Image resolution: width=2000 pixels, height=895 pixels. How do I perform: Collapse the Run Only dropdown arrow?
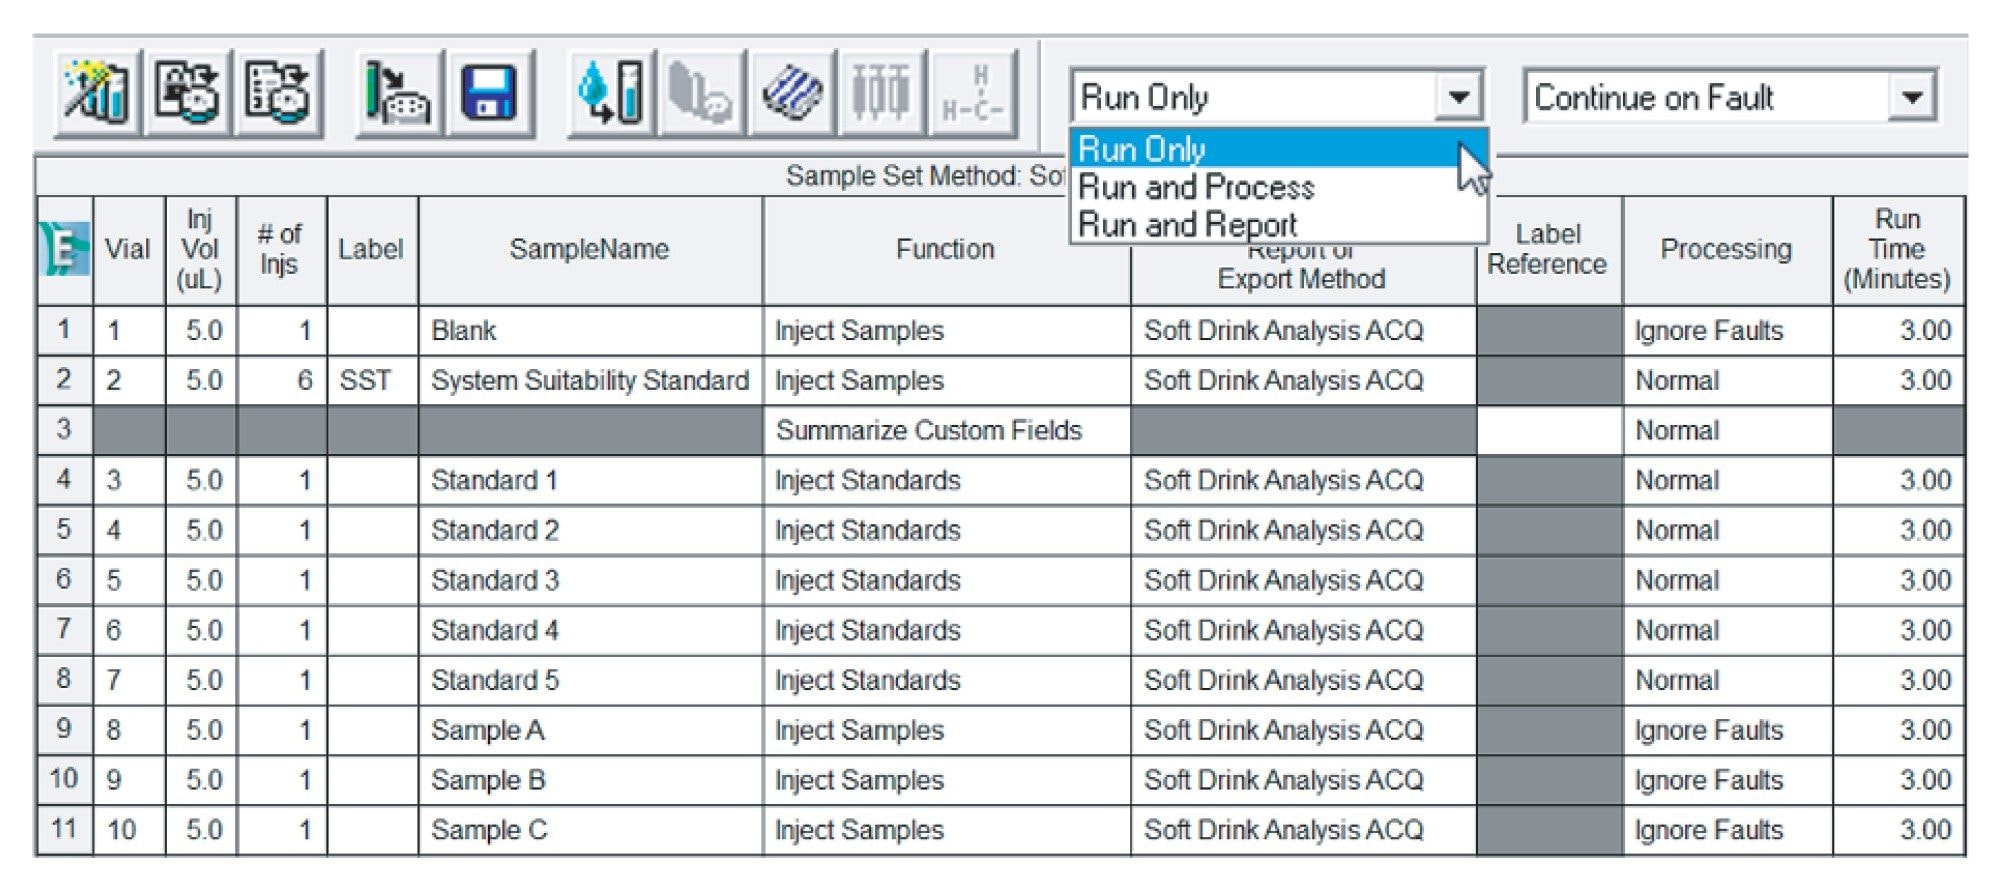point(1458,97)
